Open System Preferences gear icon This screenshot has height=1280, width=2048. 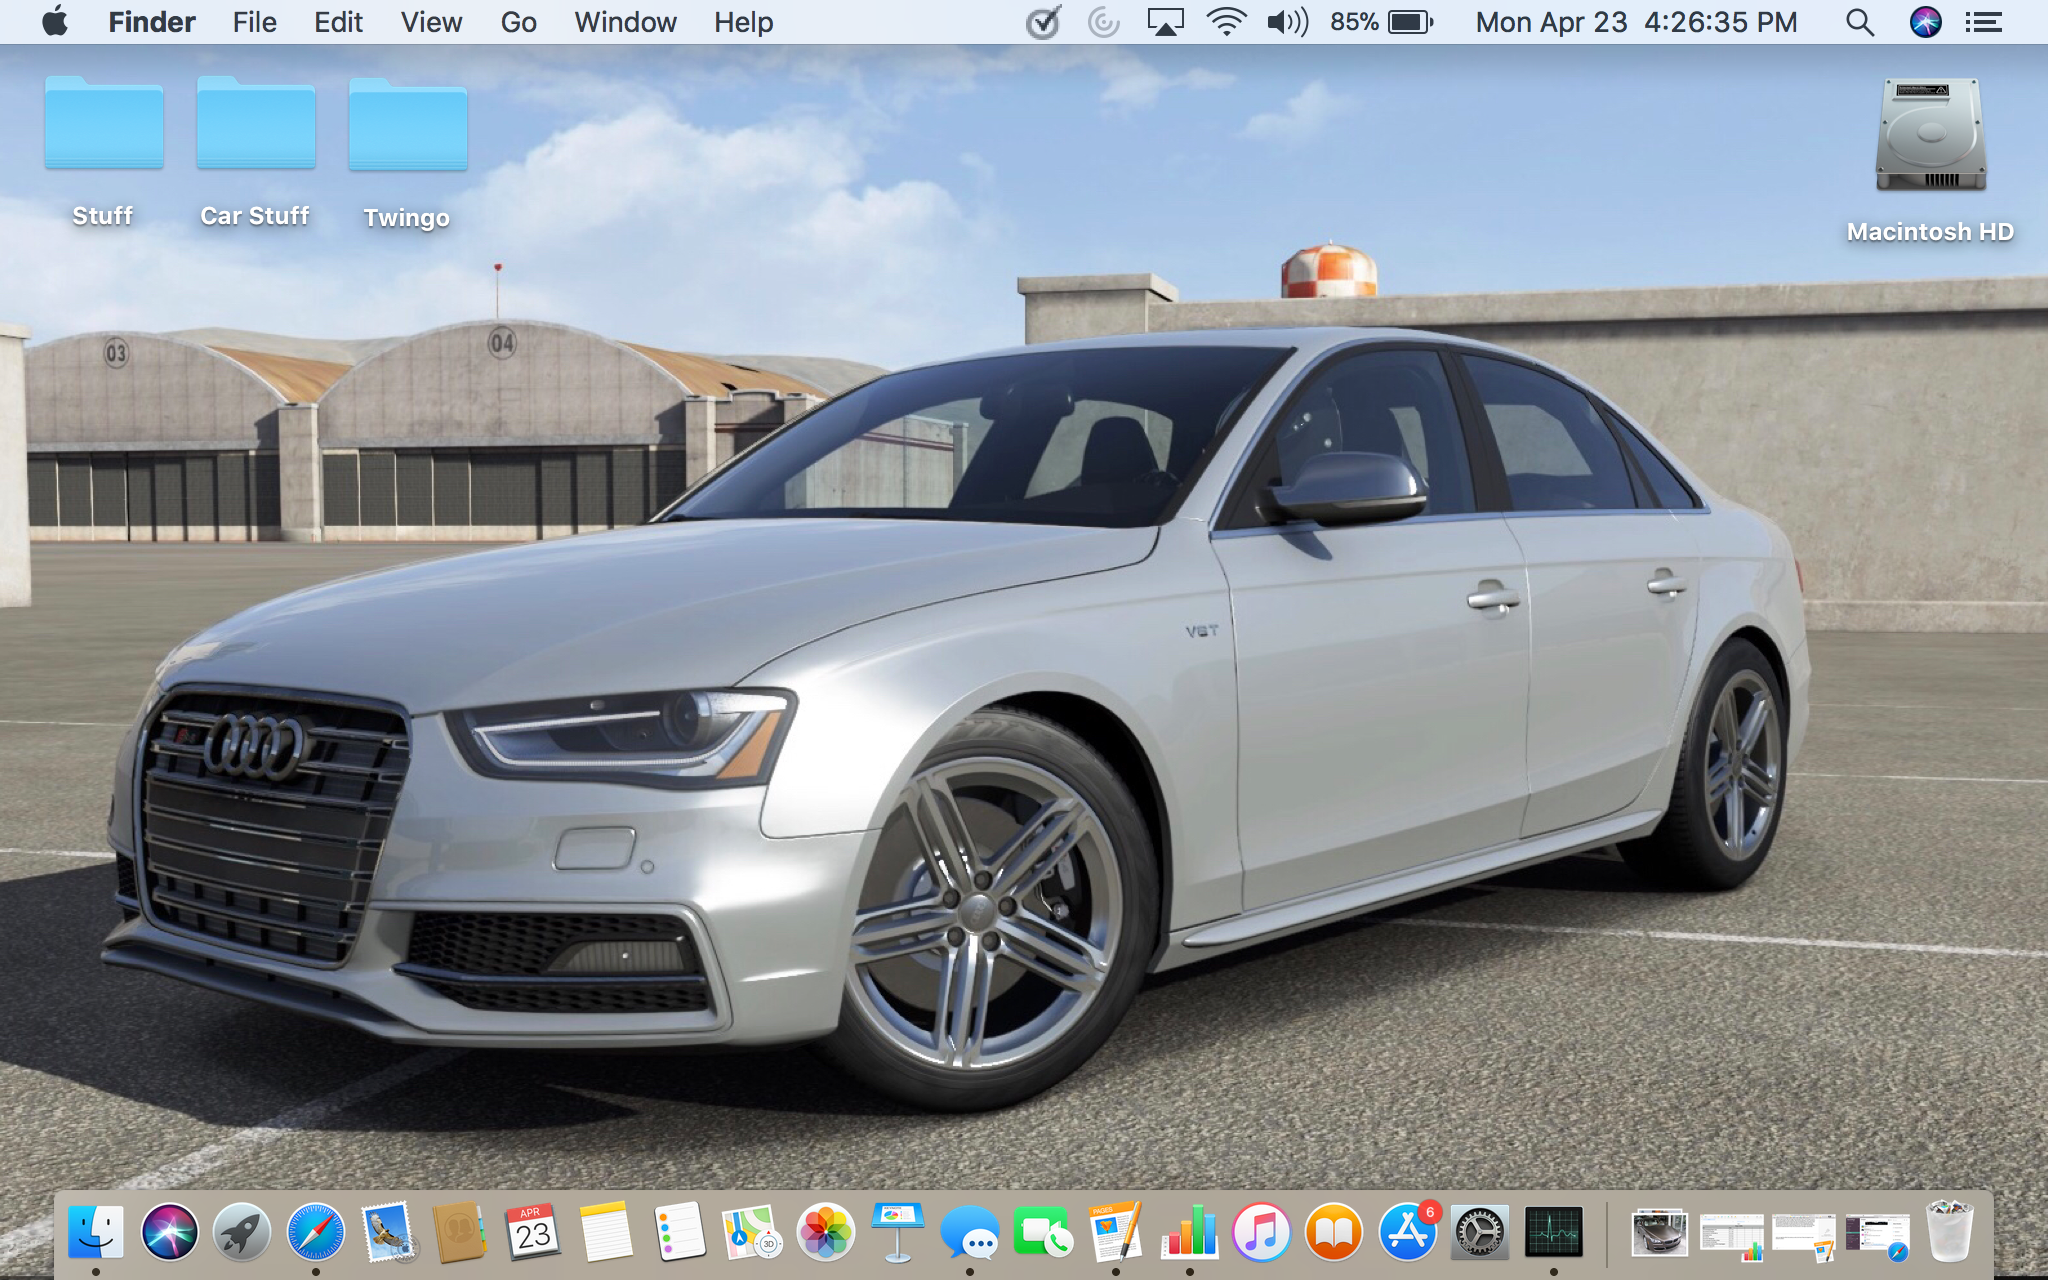point(1480,1232)
